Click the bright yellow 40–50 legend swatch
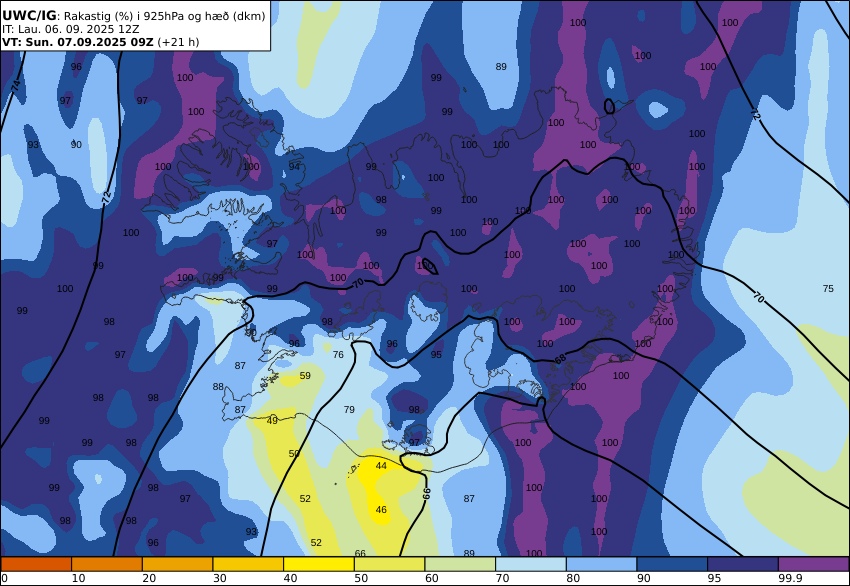This screenshot has width=850, height=586. 319,564
